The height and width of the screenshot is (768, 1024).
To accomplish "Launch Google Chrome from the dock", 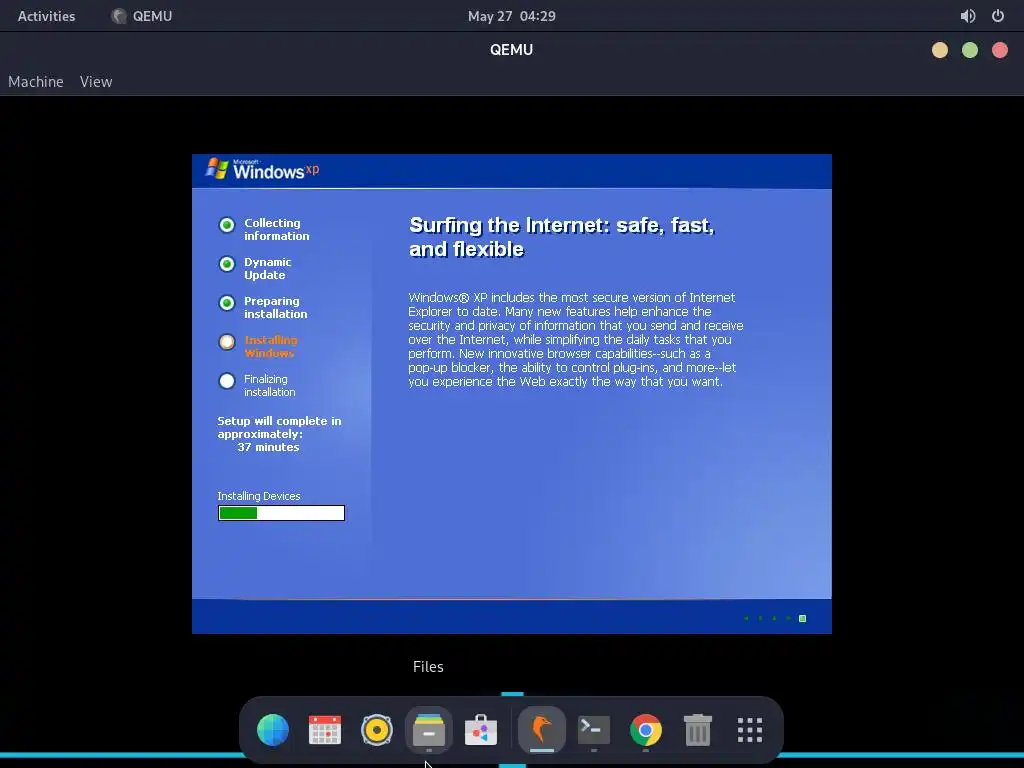I will [645, 729].
